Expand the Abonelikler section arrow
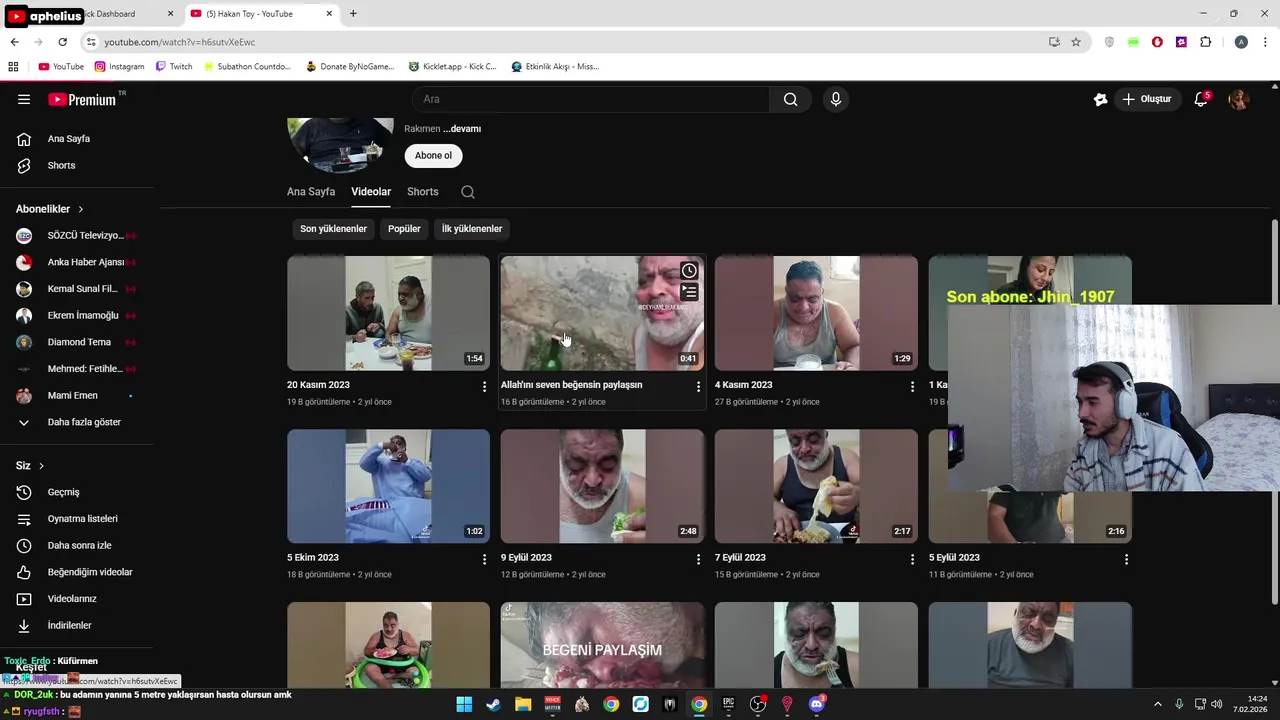 (x=81, y=209)
